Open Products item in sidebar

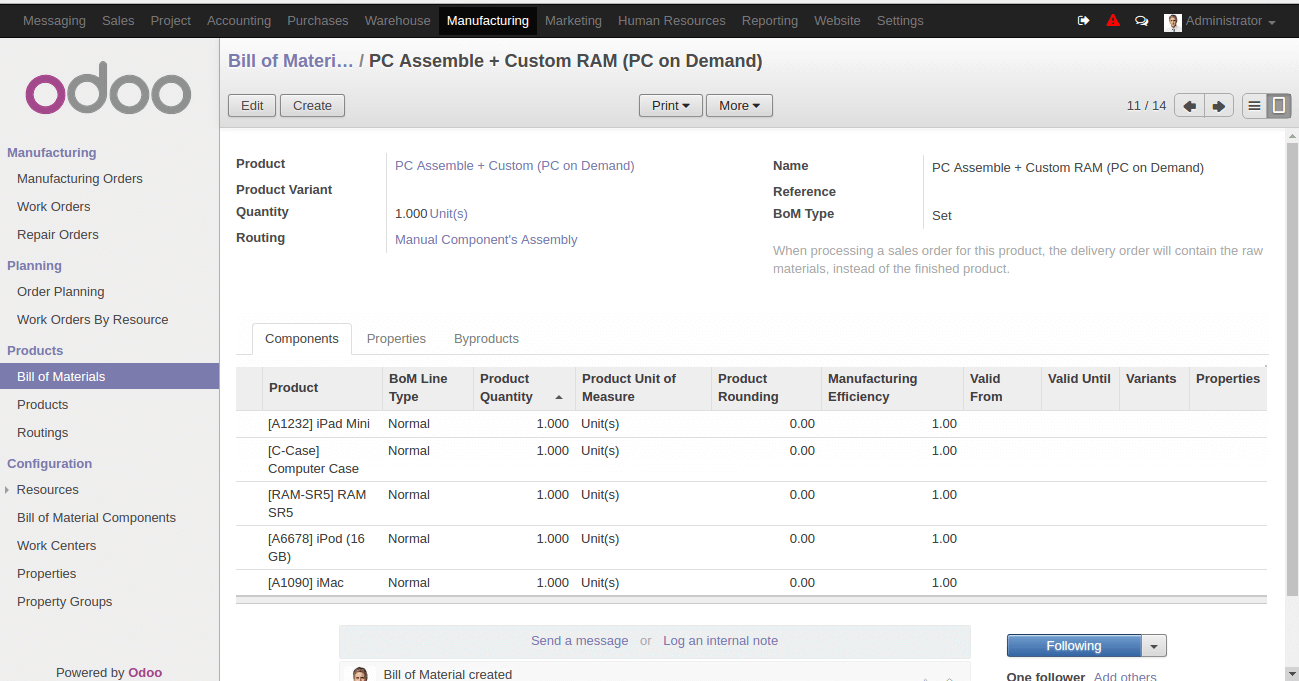[43, 405]
